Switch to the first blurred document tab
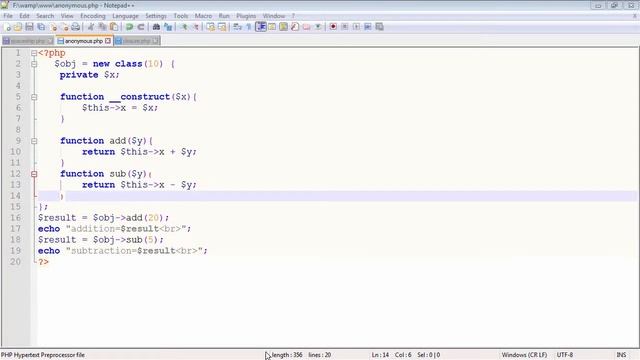Screen dimensions: 640x360 [x=28, y=41]
